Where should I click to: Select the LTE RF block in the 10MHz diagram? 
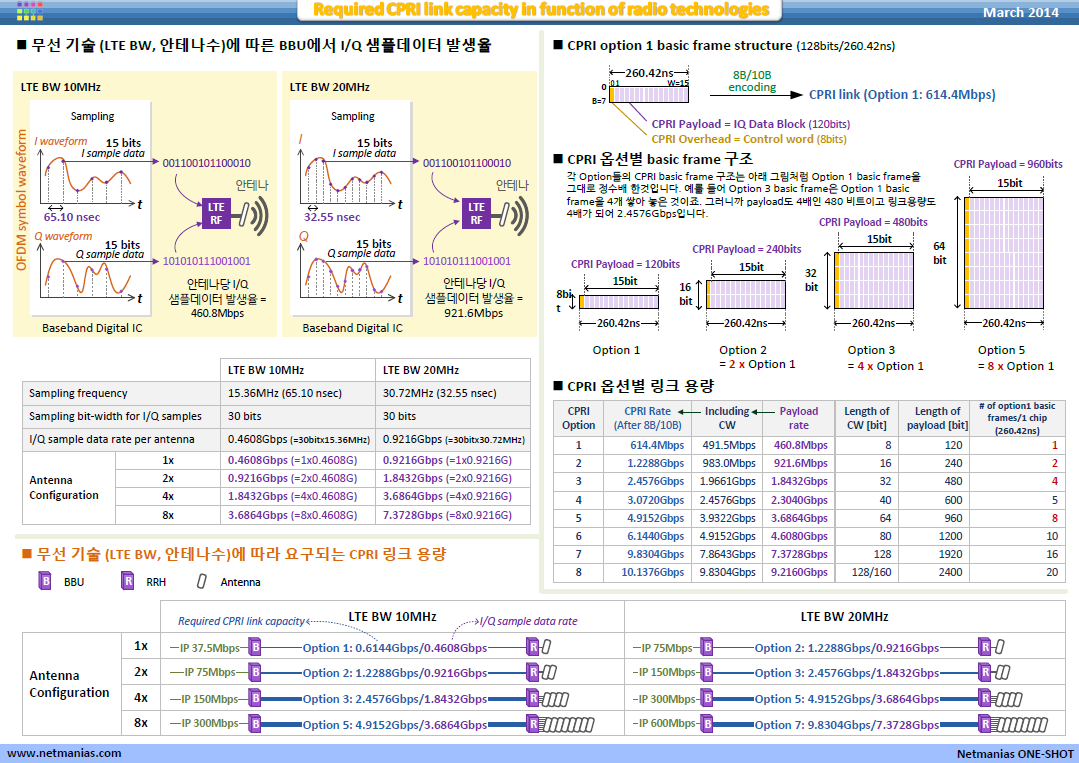(x=216, y=213)
